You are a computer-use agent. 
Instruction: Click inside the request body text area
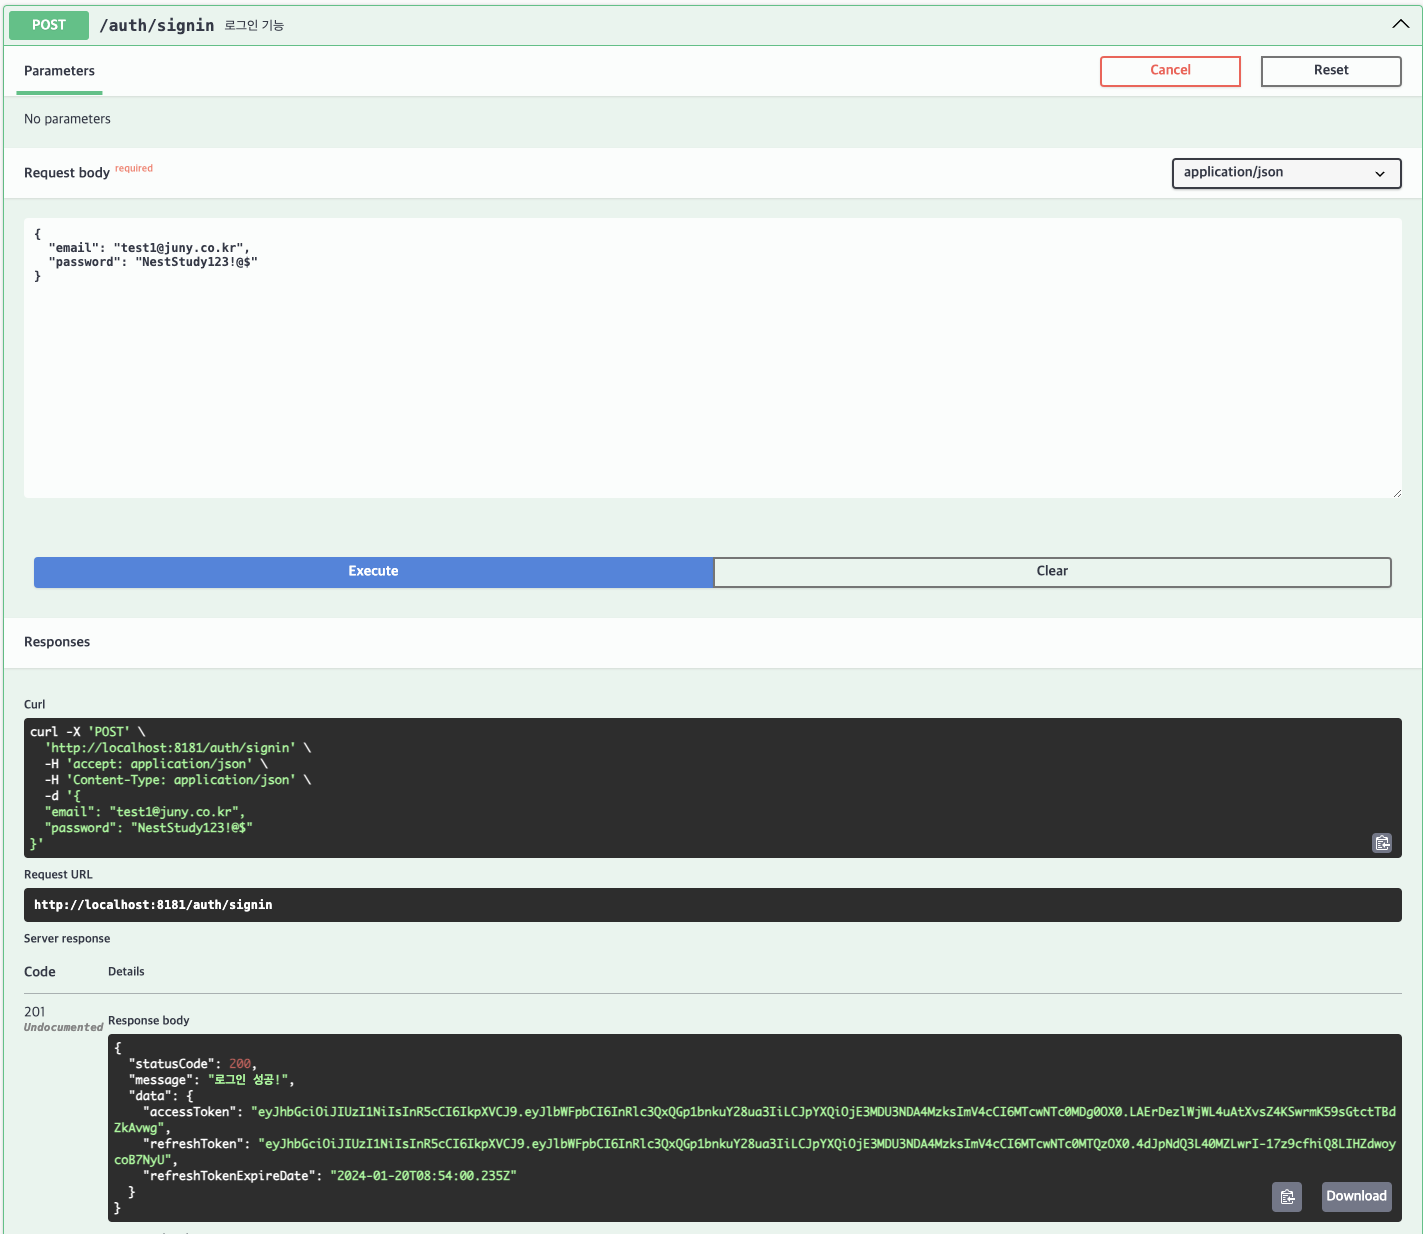point(712,358)
